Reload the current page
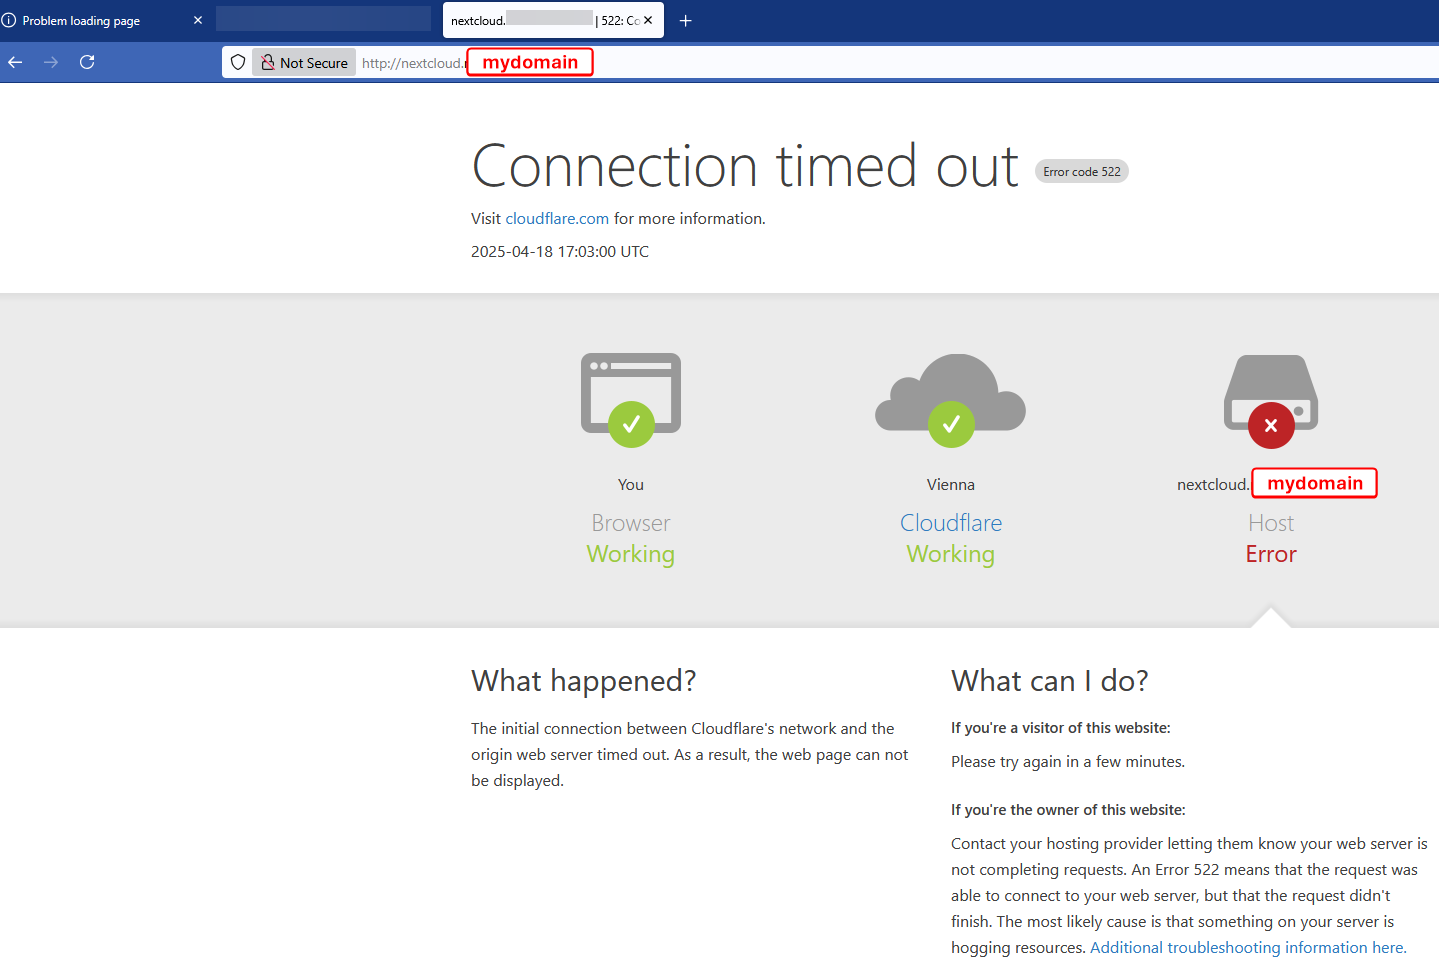 coord(87,62)
